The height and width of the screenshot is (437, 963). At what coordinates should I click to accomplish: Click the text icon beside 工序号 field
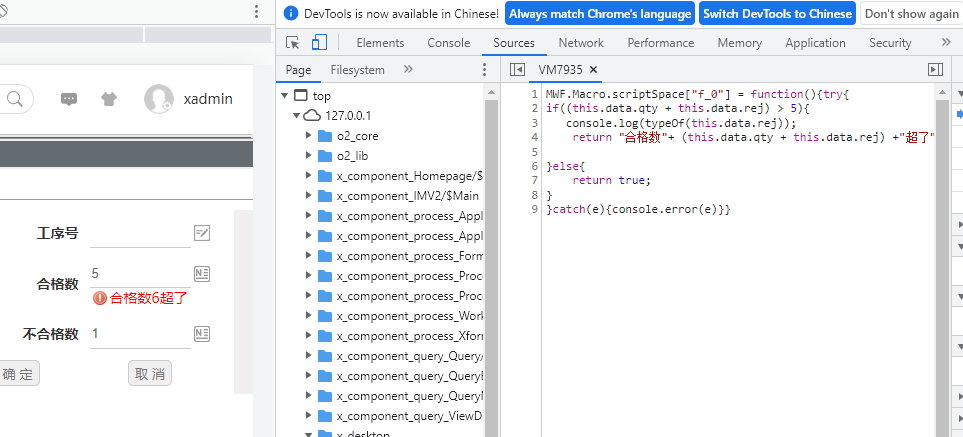coord(202,233)
